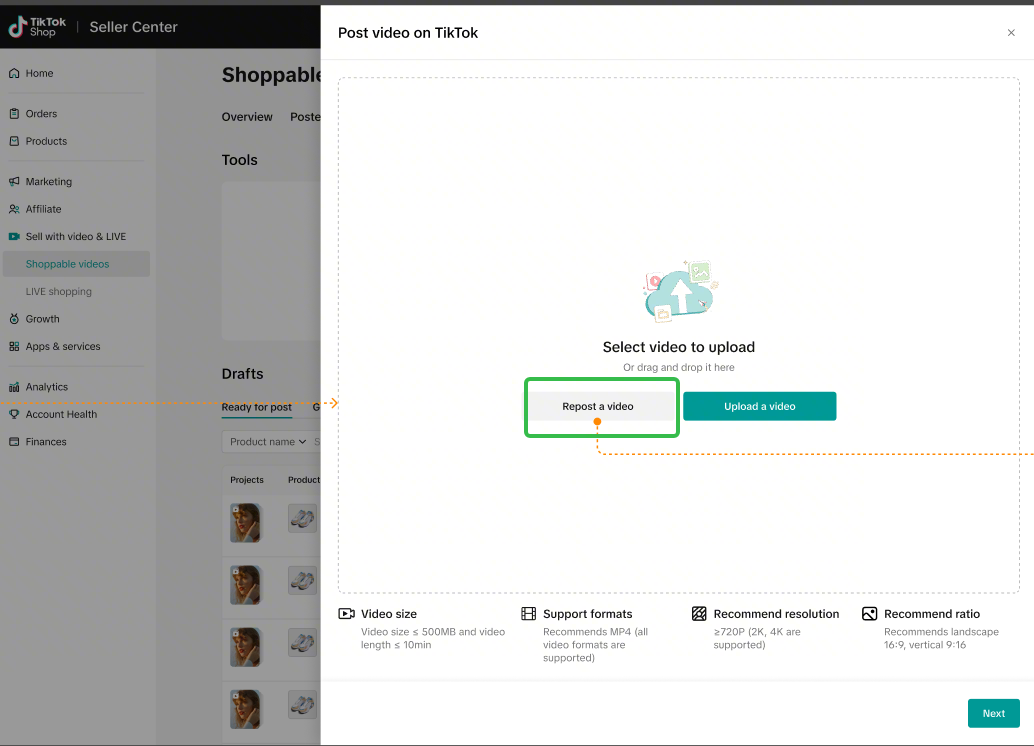The image size is (1034, 746).
Task: Click the Finances card icon
Action: click(x=14, y=442)
